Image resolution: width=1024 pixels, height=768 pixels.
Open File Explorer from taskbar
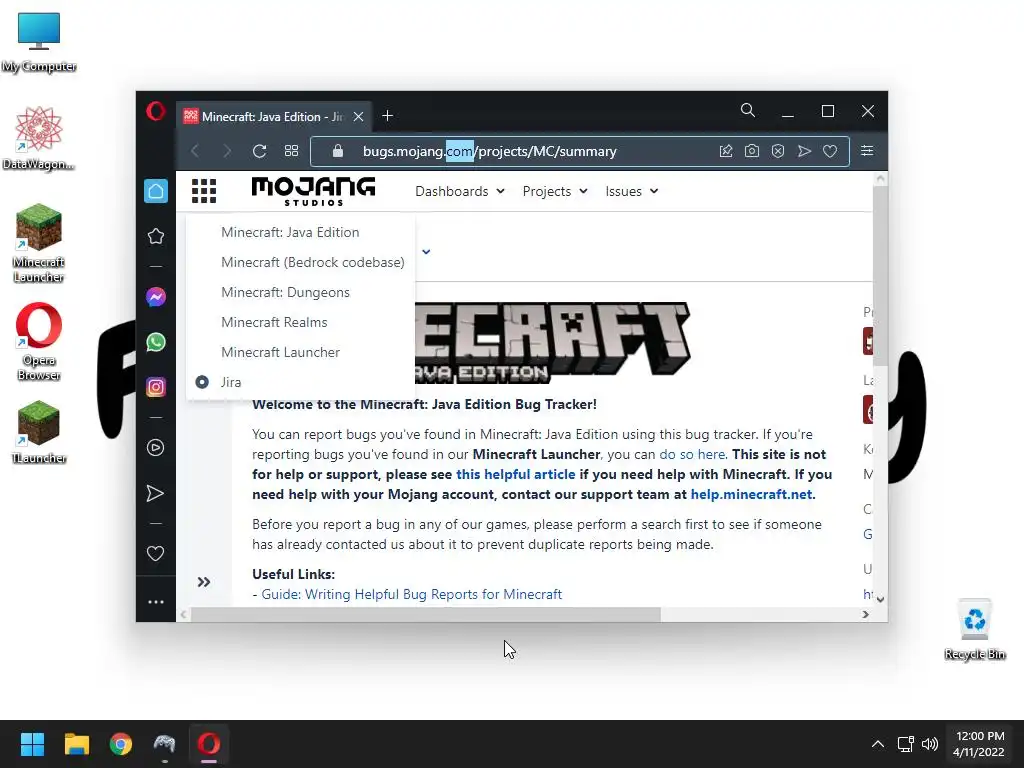click(76, 744)
